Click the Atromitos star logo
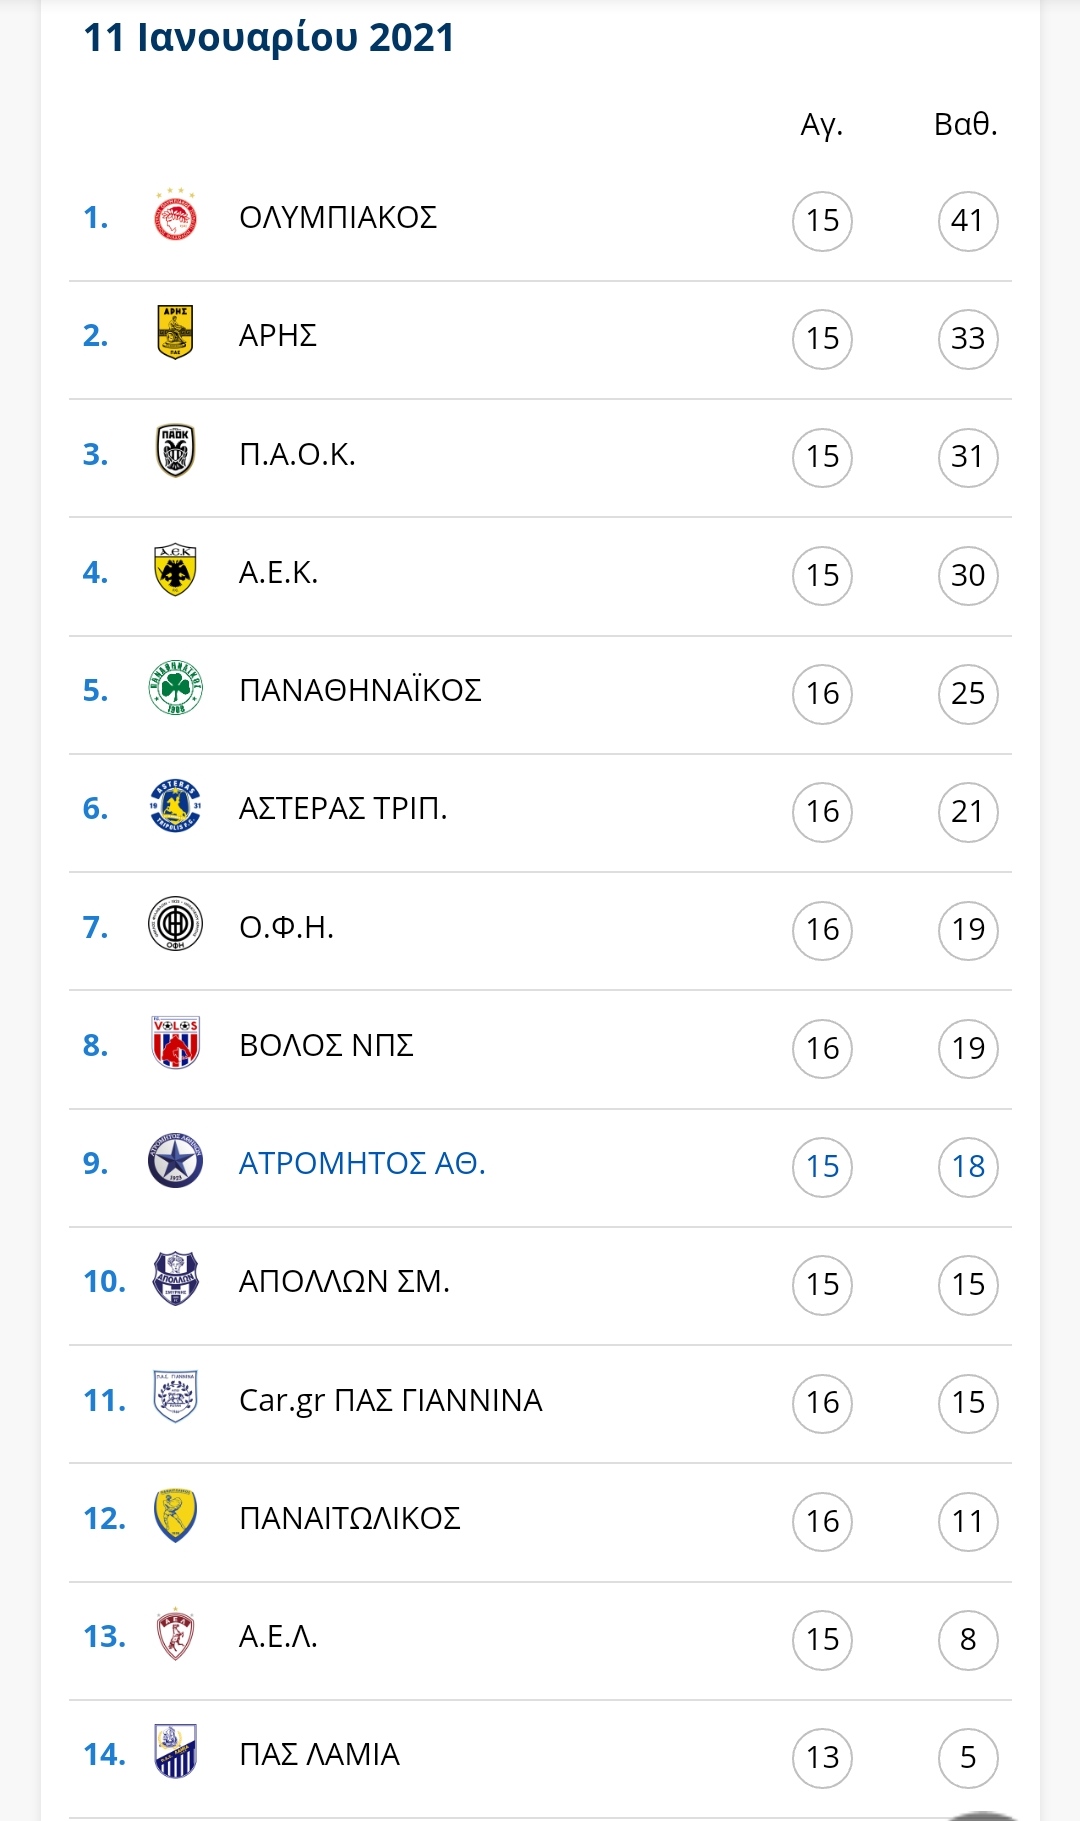The width and height of the screenshot is (1080, 1821). pyautogui.click(x=175, y=1161)
